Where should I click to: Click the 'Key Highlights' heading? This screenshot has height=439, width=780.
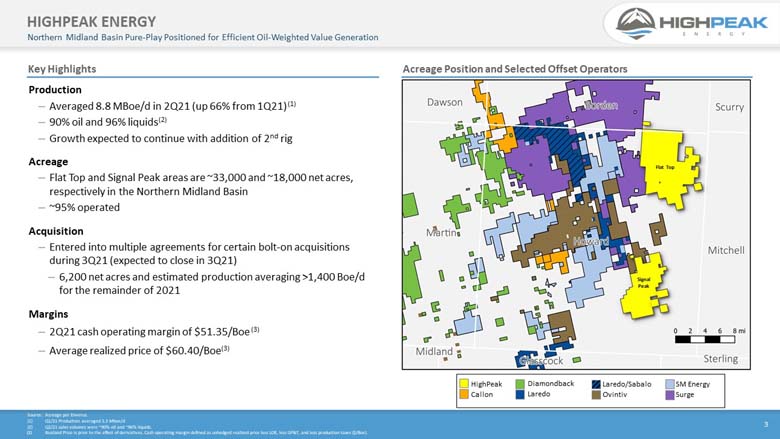coord(62,69)
